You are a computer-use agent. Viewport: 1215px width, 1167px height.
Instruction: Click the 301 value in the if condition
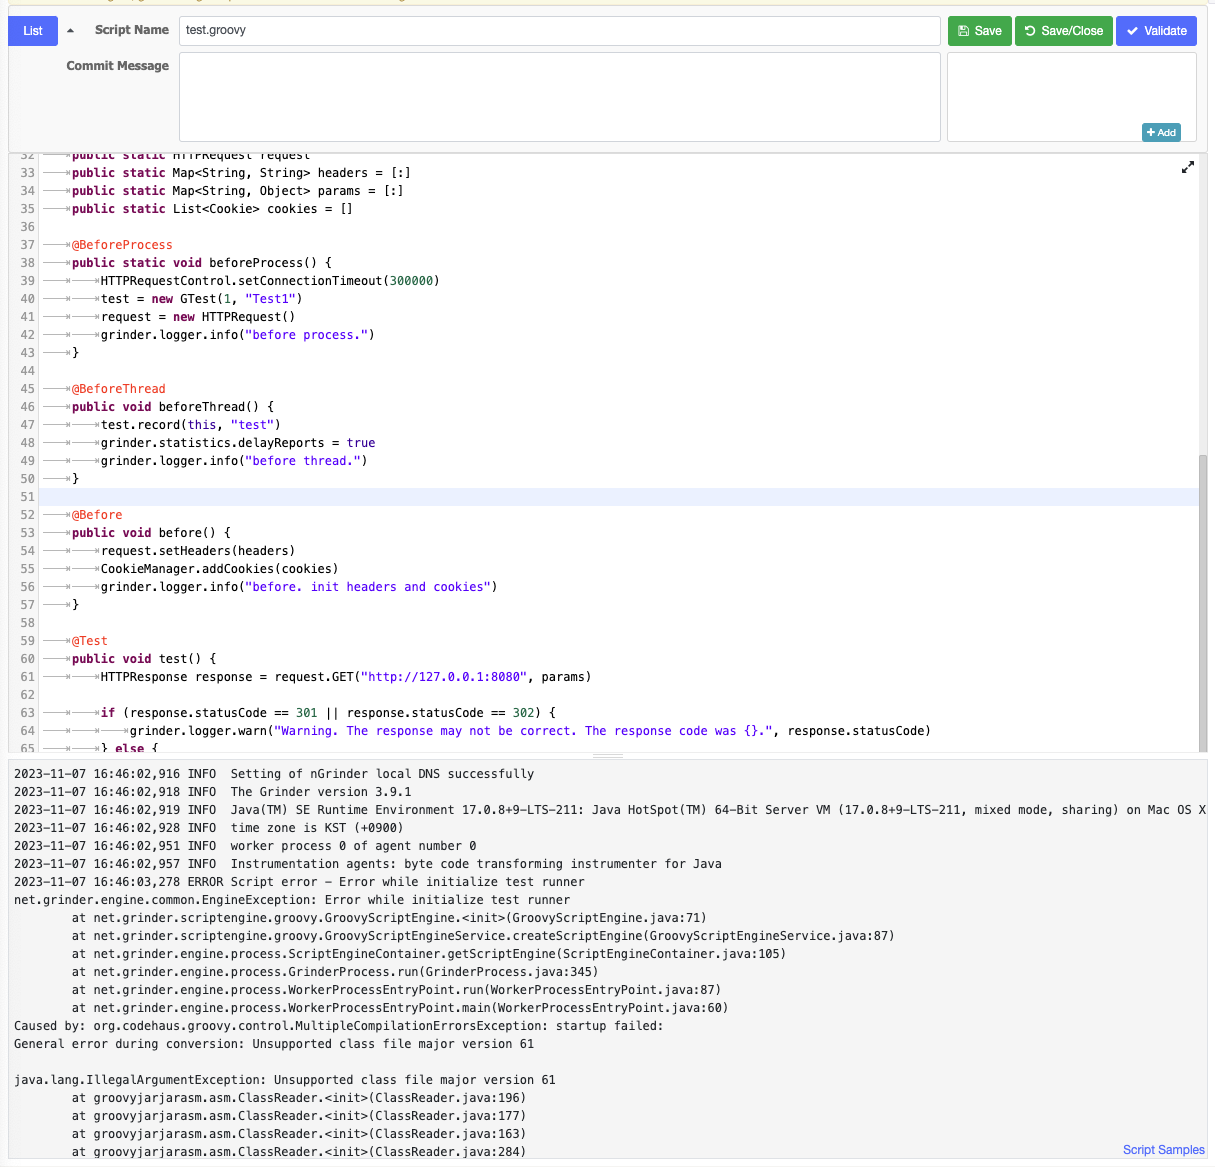tap(307, 713)
